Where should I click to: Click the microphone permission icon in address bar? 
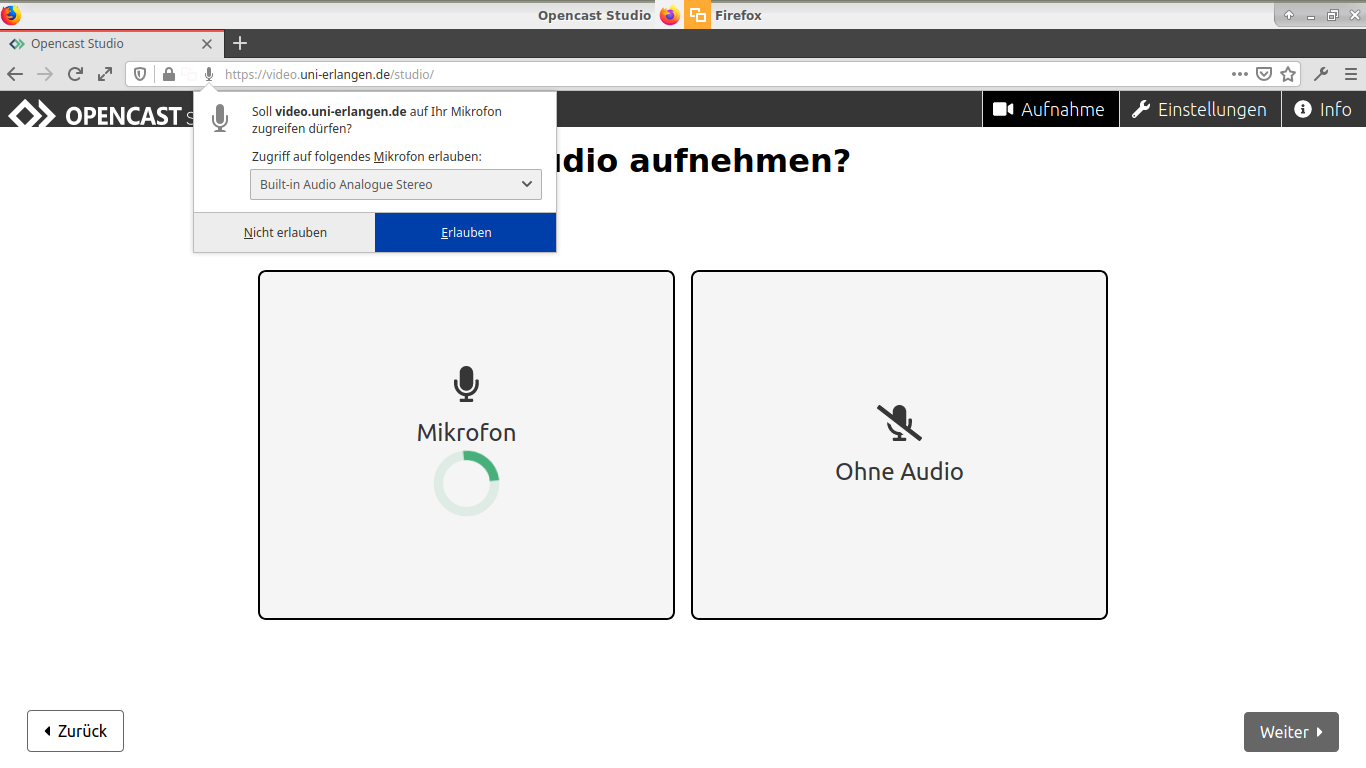click(209, 74)
